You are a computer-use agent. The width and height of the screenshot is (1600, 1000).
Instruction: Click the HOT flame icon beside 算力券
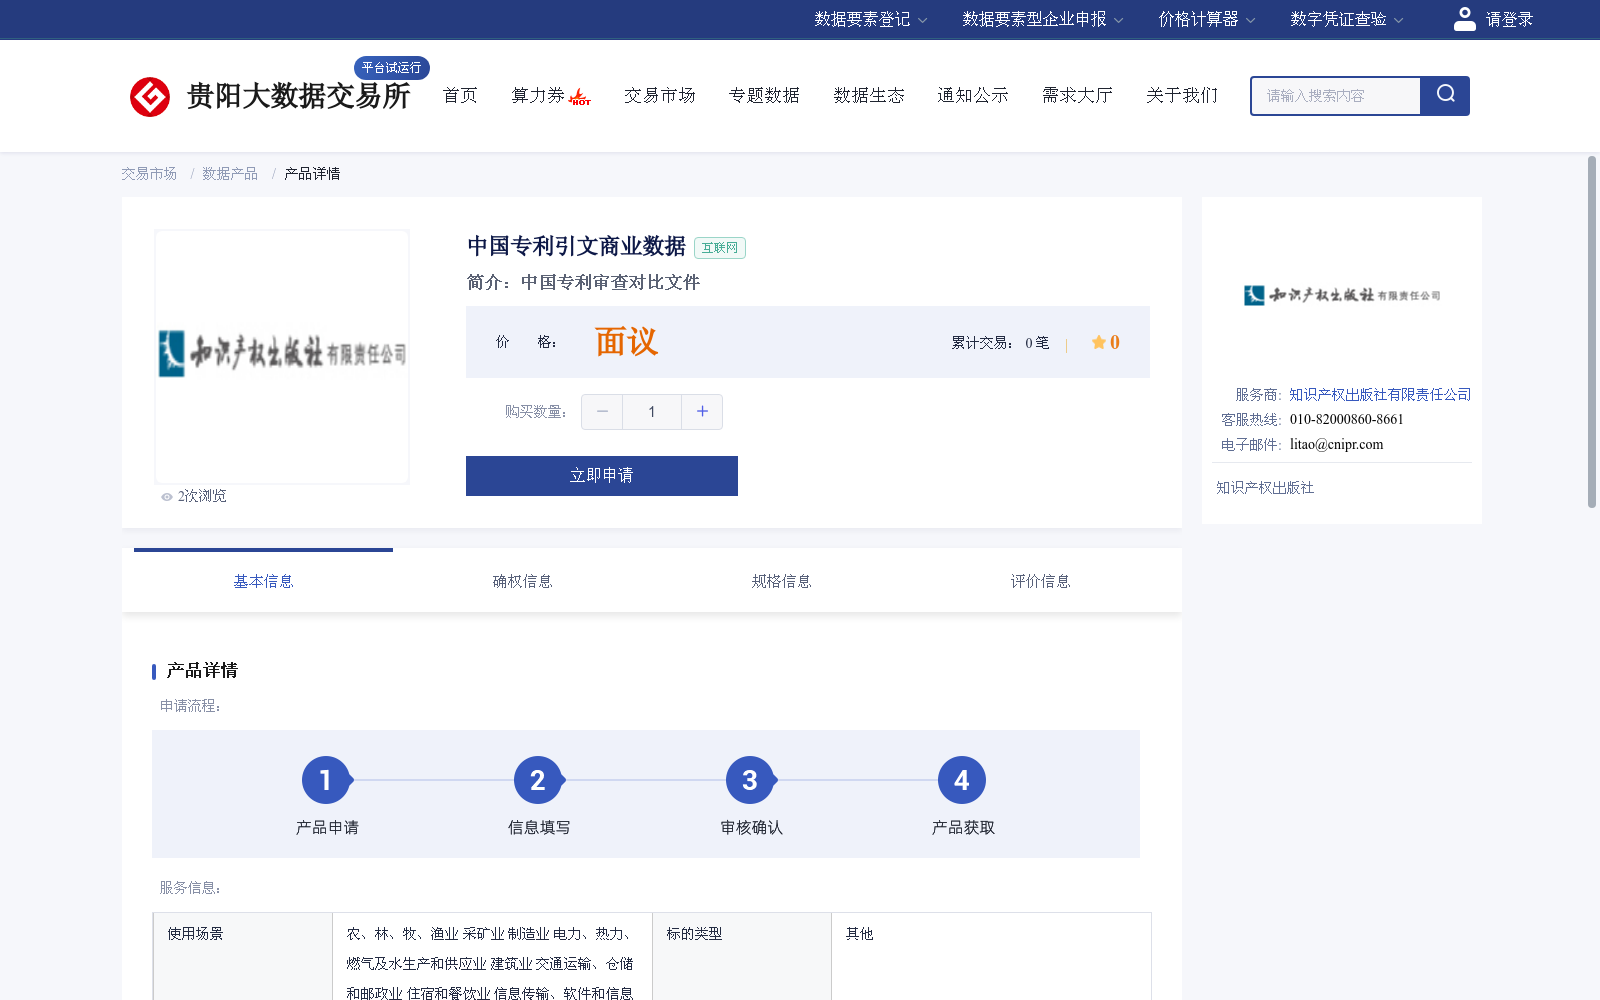click(580, 97)
